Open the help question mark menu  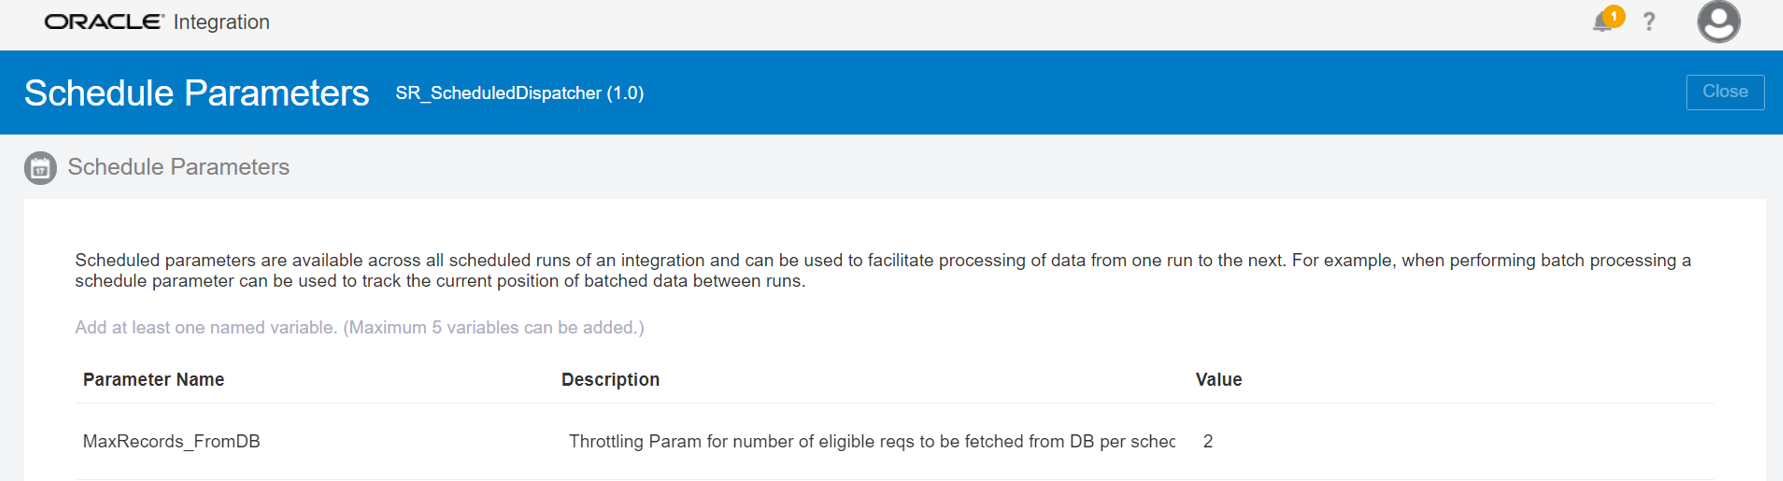1649,22
